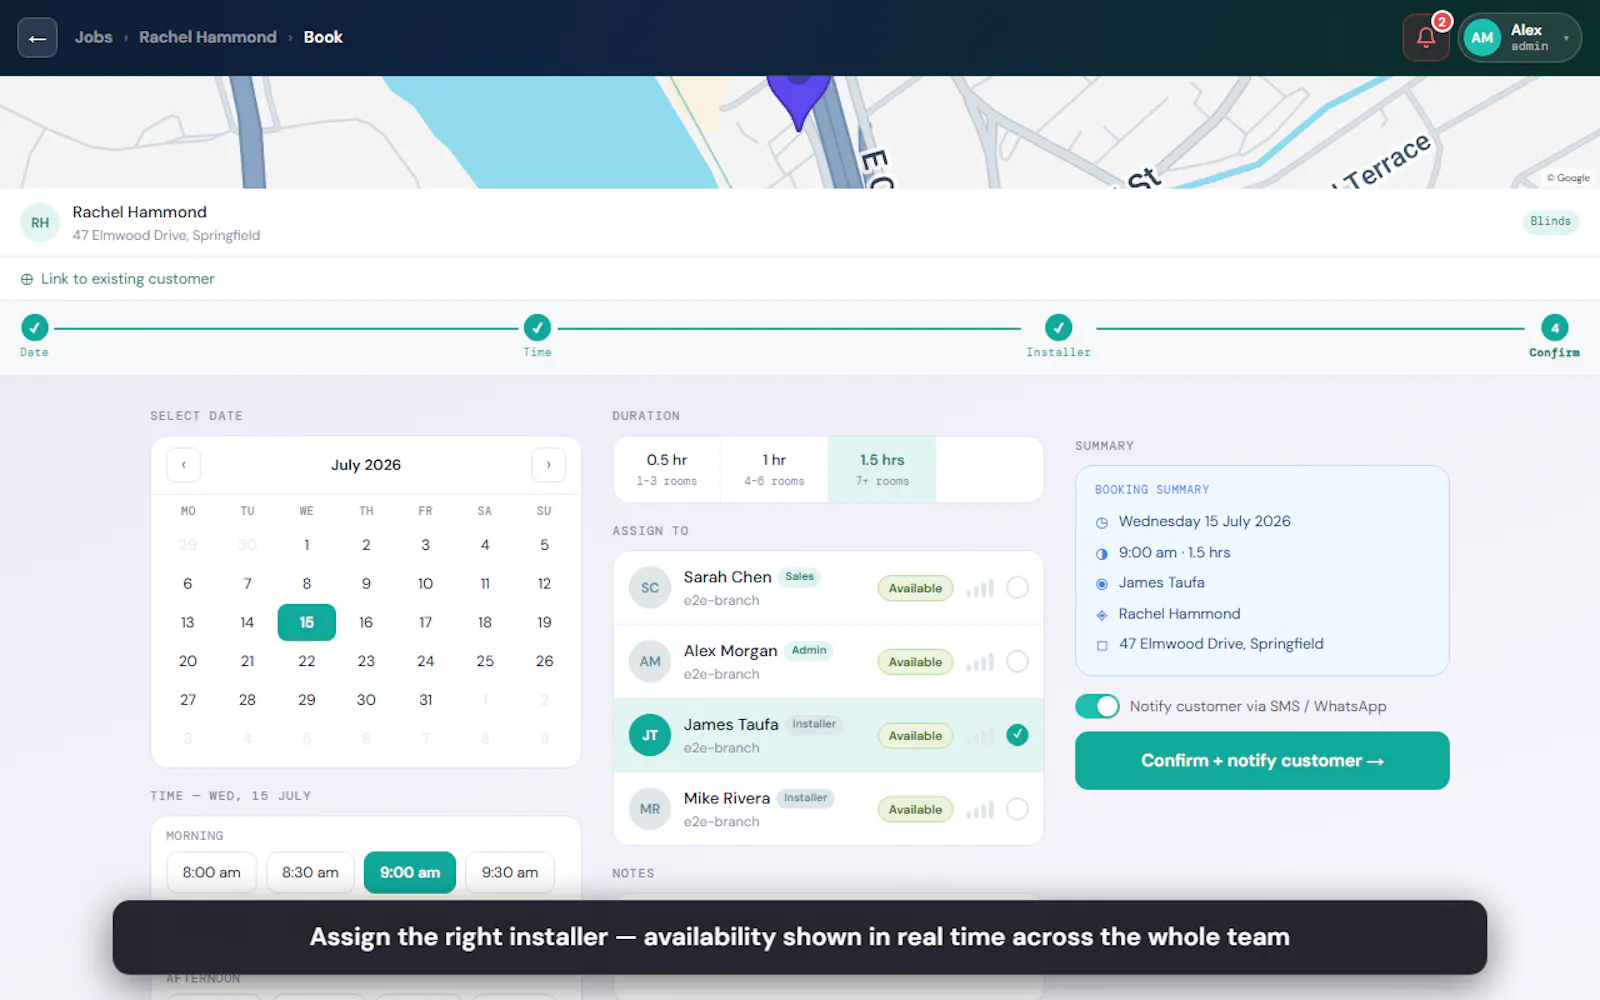The height and width of the screenshot is (1000, 1600).
Task: Select Sarah Chen's radio button
Action: (1017, 588)
